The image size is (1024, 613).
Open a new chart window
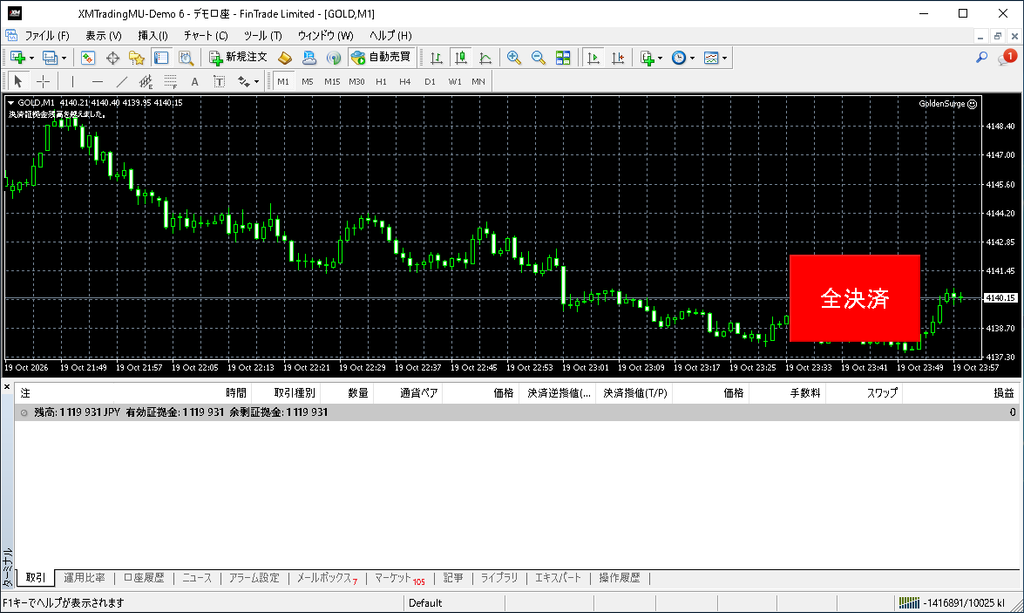click(18, 58)
